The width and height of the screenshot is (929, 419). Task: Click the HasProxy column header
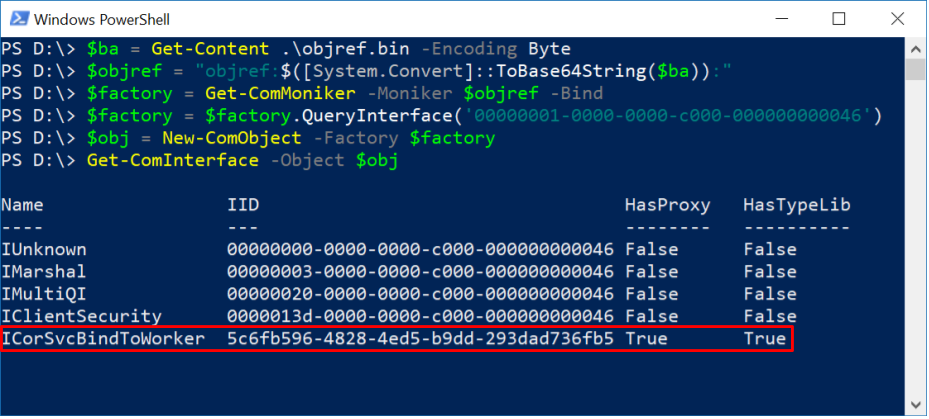click(x=667, y=205)
